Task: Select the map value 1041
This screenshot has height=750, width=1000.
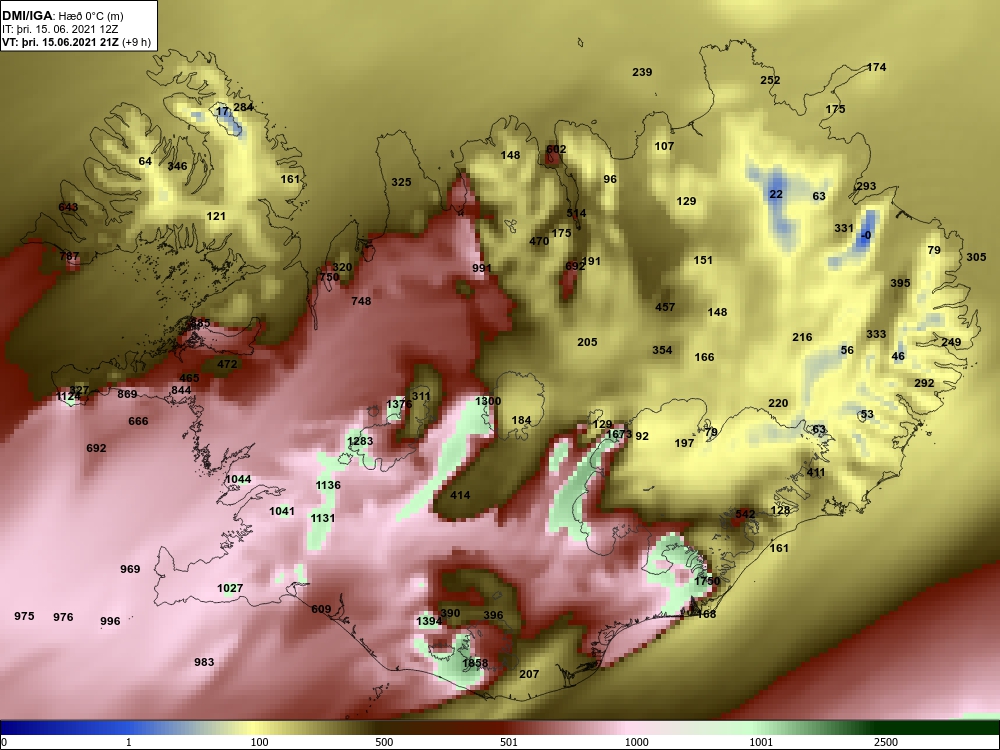Action: 282,511
